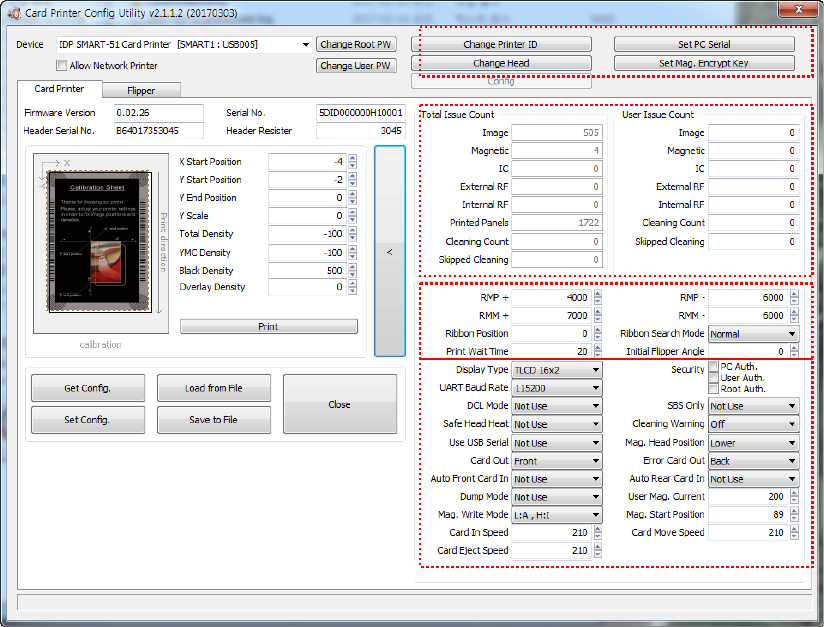Adjust the RMM + spinner
Screen dimensions: 824x627
[598, 315]
